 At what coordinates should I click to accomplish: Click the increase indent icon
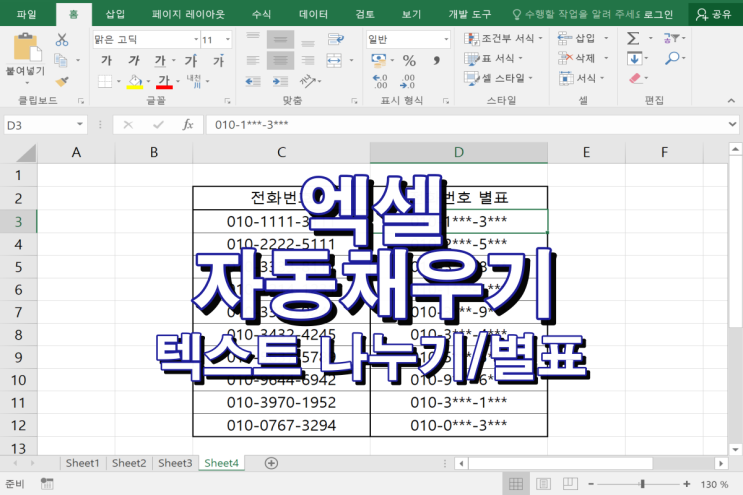point(280,81)
